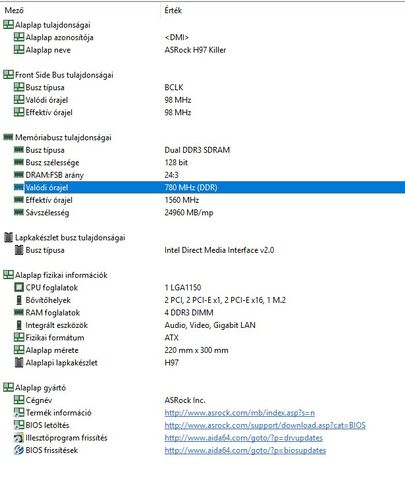Click the 24:3 ratio value
Viewport: 405px width, 480px height.
(x=171, y=175)
